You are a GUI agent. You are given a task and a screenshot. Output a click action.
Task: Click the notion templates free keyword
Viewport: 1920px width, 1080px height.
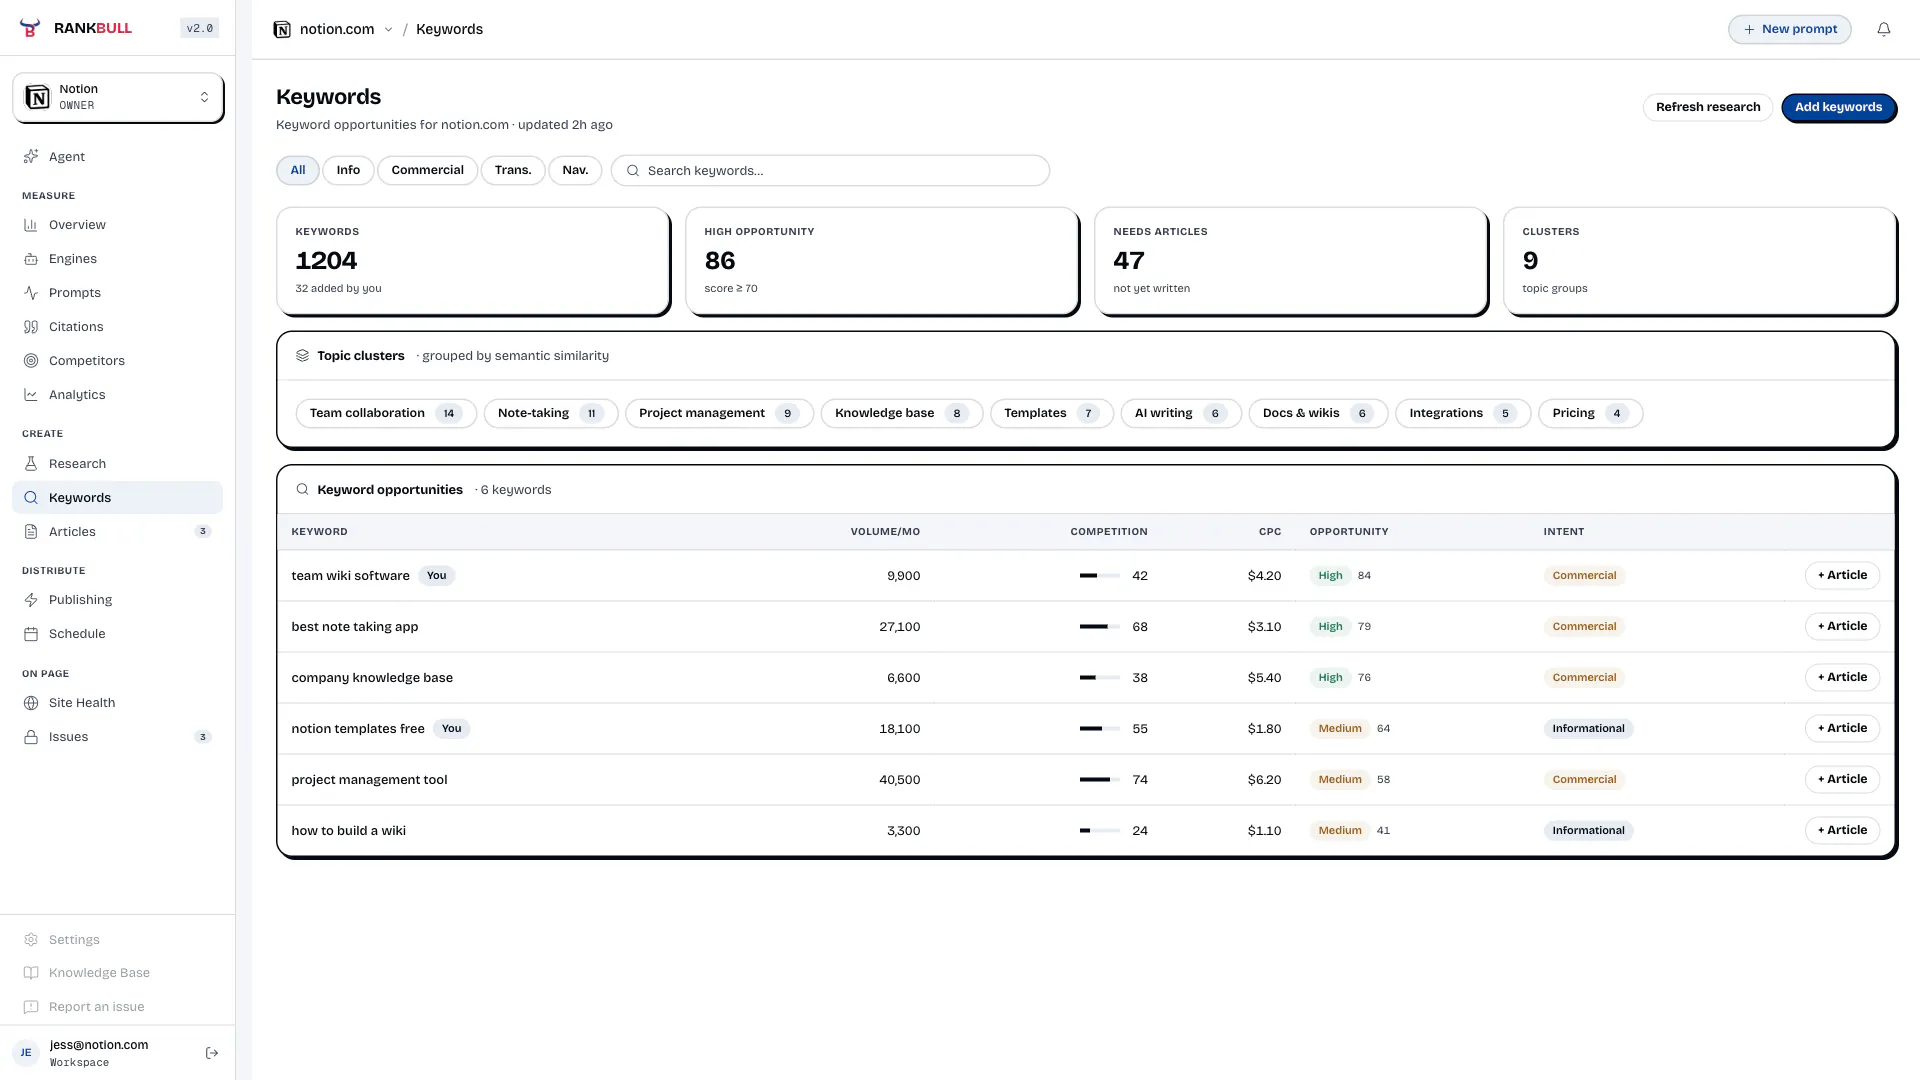[358, 729]
